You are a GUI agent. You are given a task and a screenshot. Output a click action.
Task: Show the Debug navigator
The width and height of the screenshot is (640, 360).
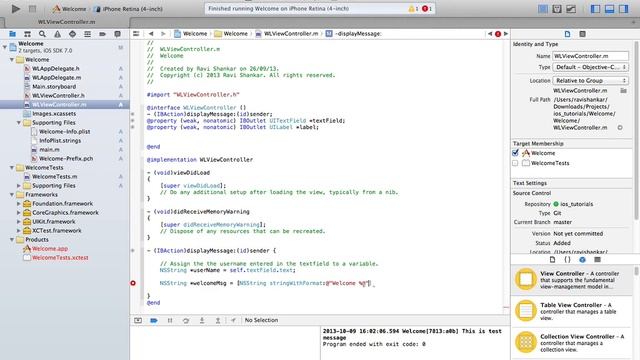tap(87, 34)
